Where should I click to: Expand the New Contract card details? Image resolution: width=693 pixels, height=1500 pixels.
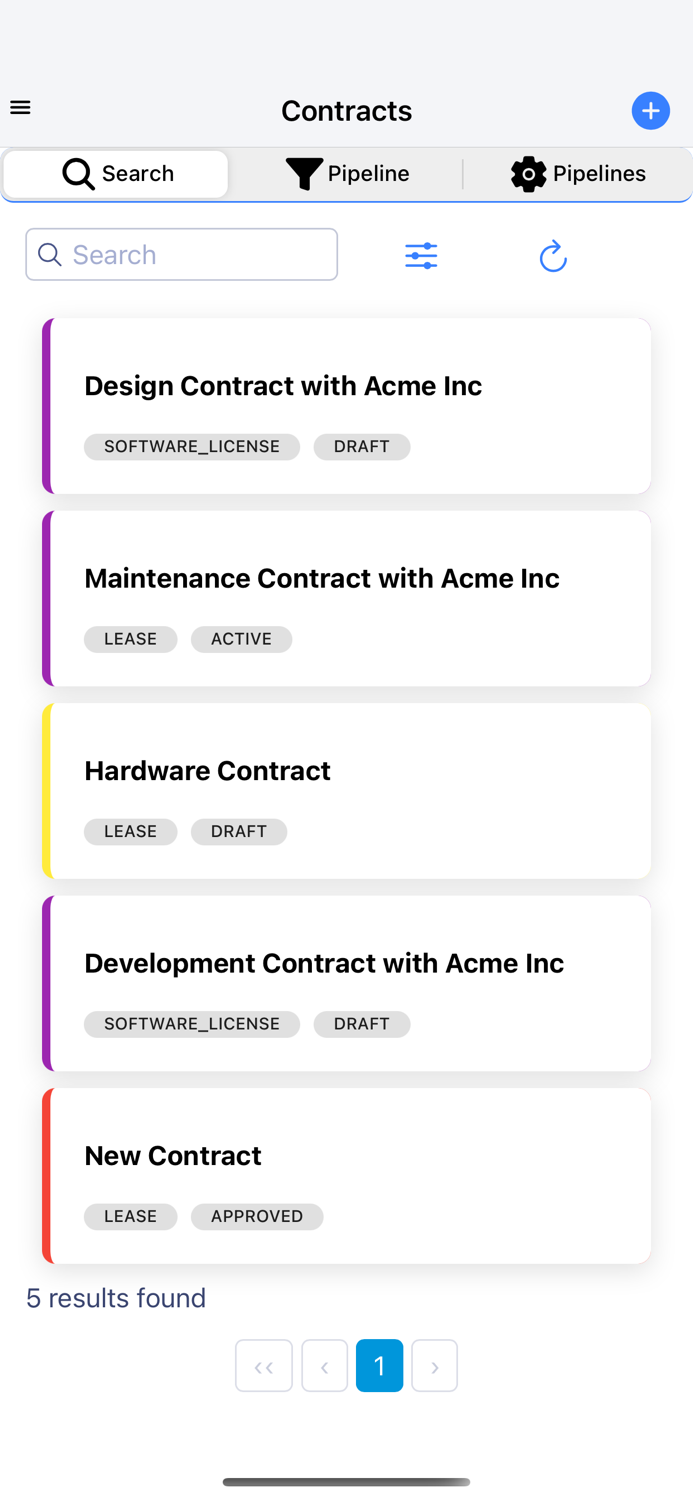pos(347,1175)
